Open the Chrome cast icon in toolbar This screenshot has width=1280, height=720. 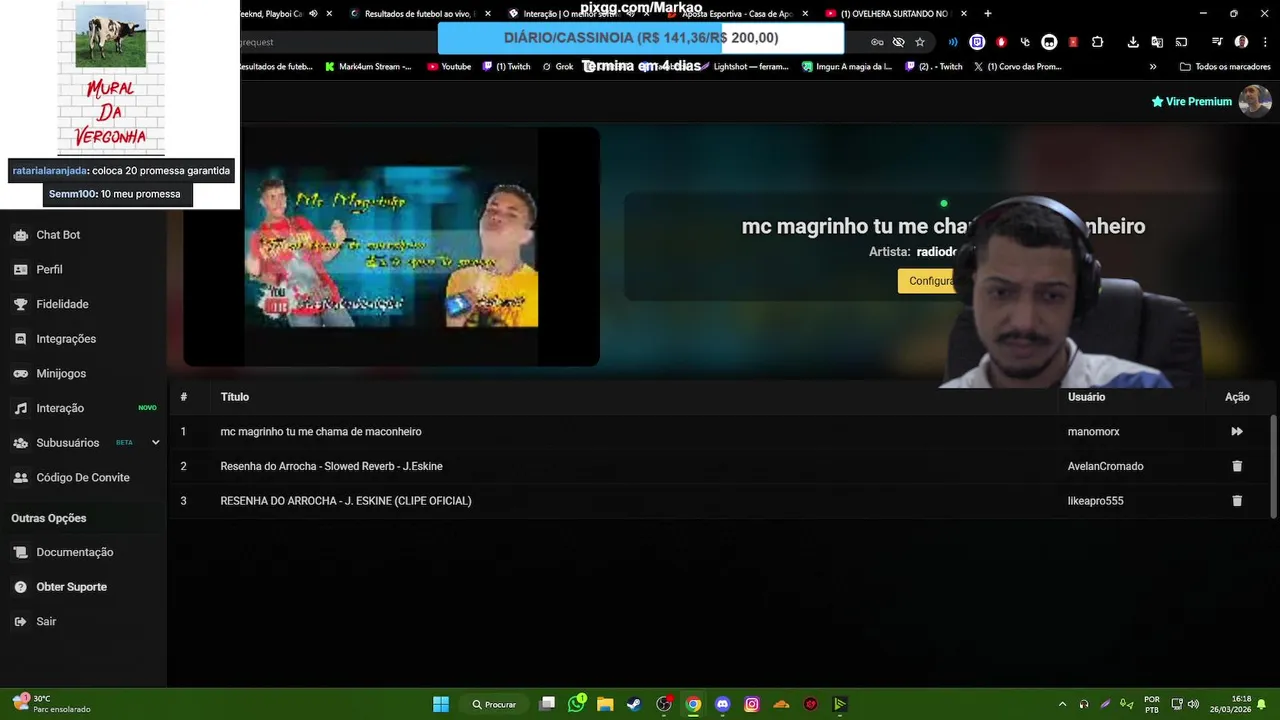pyautogui.click(x=1181, y=42)
